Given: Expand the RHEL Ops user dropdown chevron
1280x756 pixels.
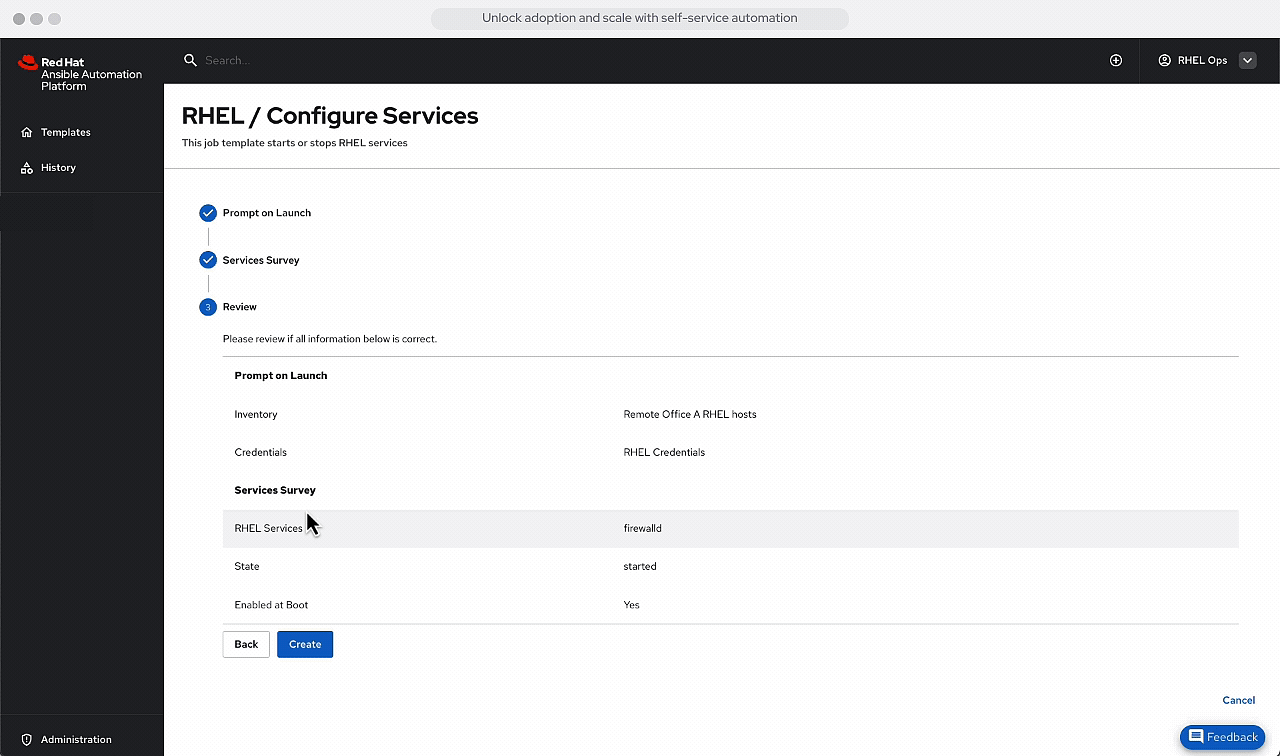Looking at the screenshot, I should pyautogui.click(x=1247, y=60).
